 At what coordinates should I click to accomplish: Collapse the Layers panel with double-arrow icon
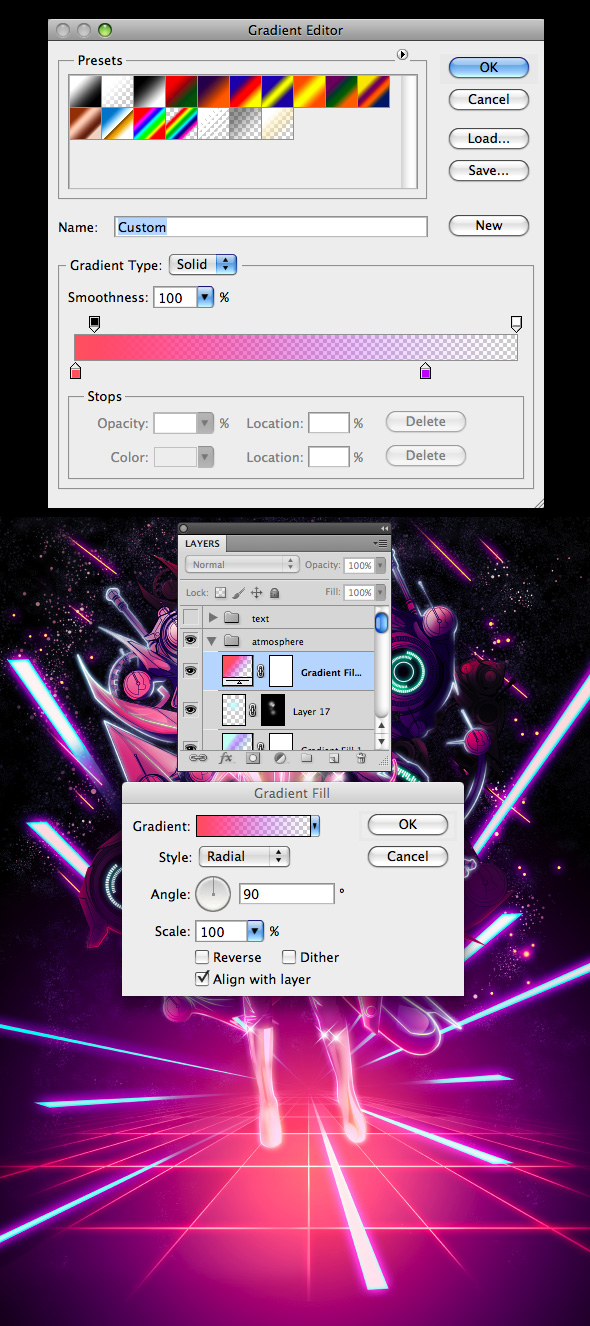384,528
